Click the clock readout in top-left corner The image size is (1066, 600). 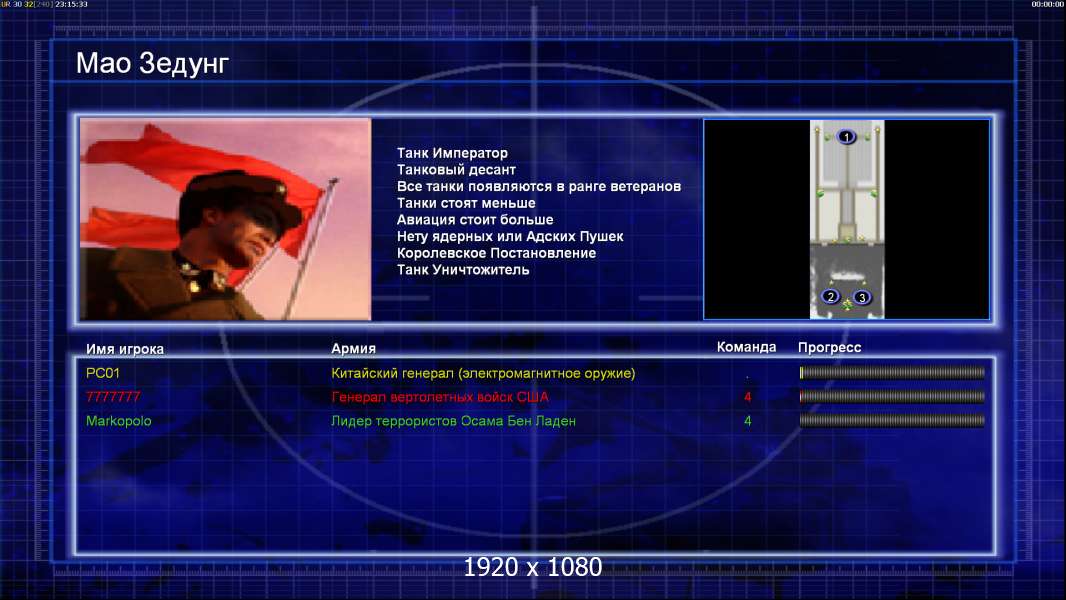coord(71,5)
